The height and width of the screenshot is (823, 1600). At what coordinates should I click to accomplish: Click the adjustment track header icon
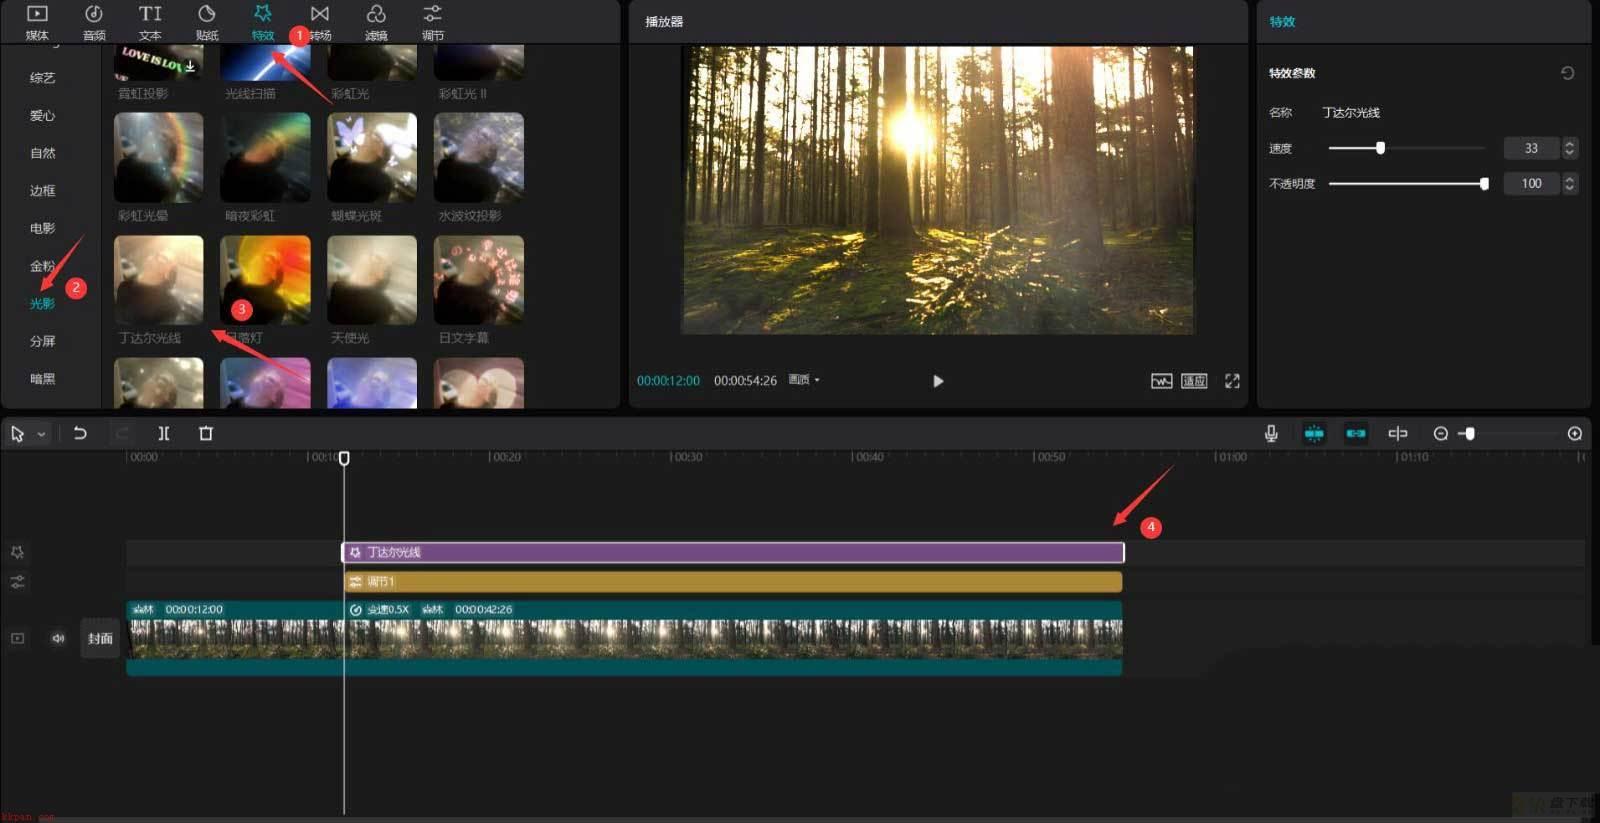[x=17, y=582]
